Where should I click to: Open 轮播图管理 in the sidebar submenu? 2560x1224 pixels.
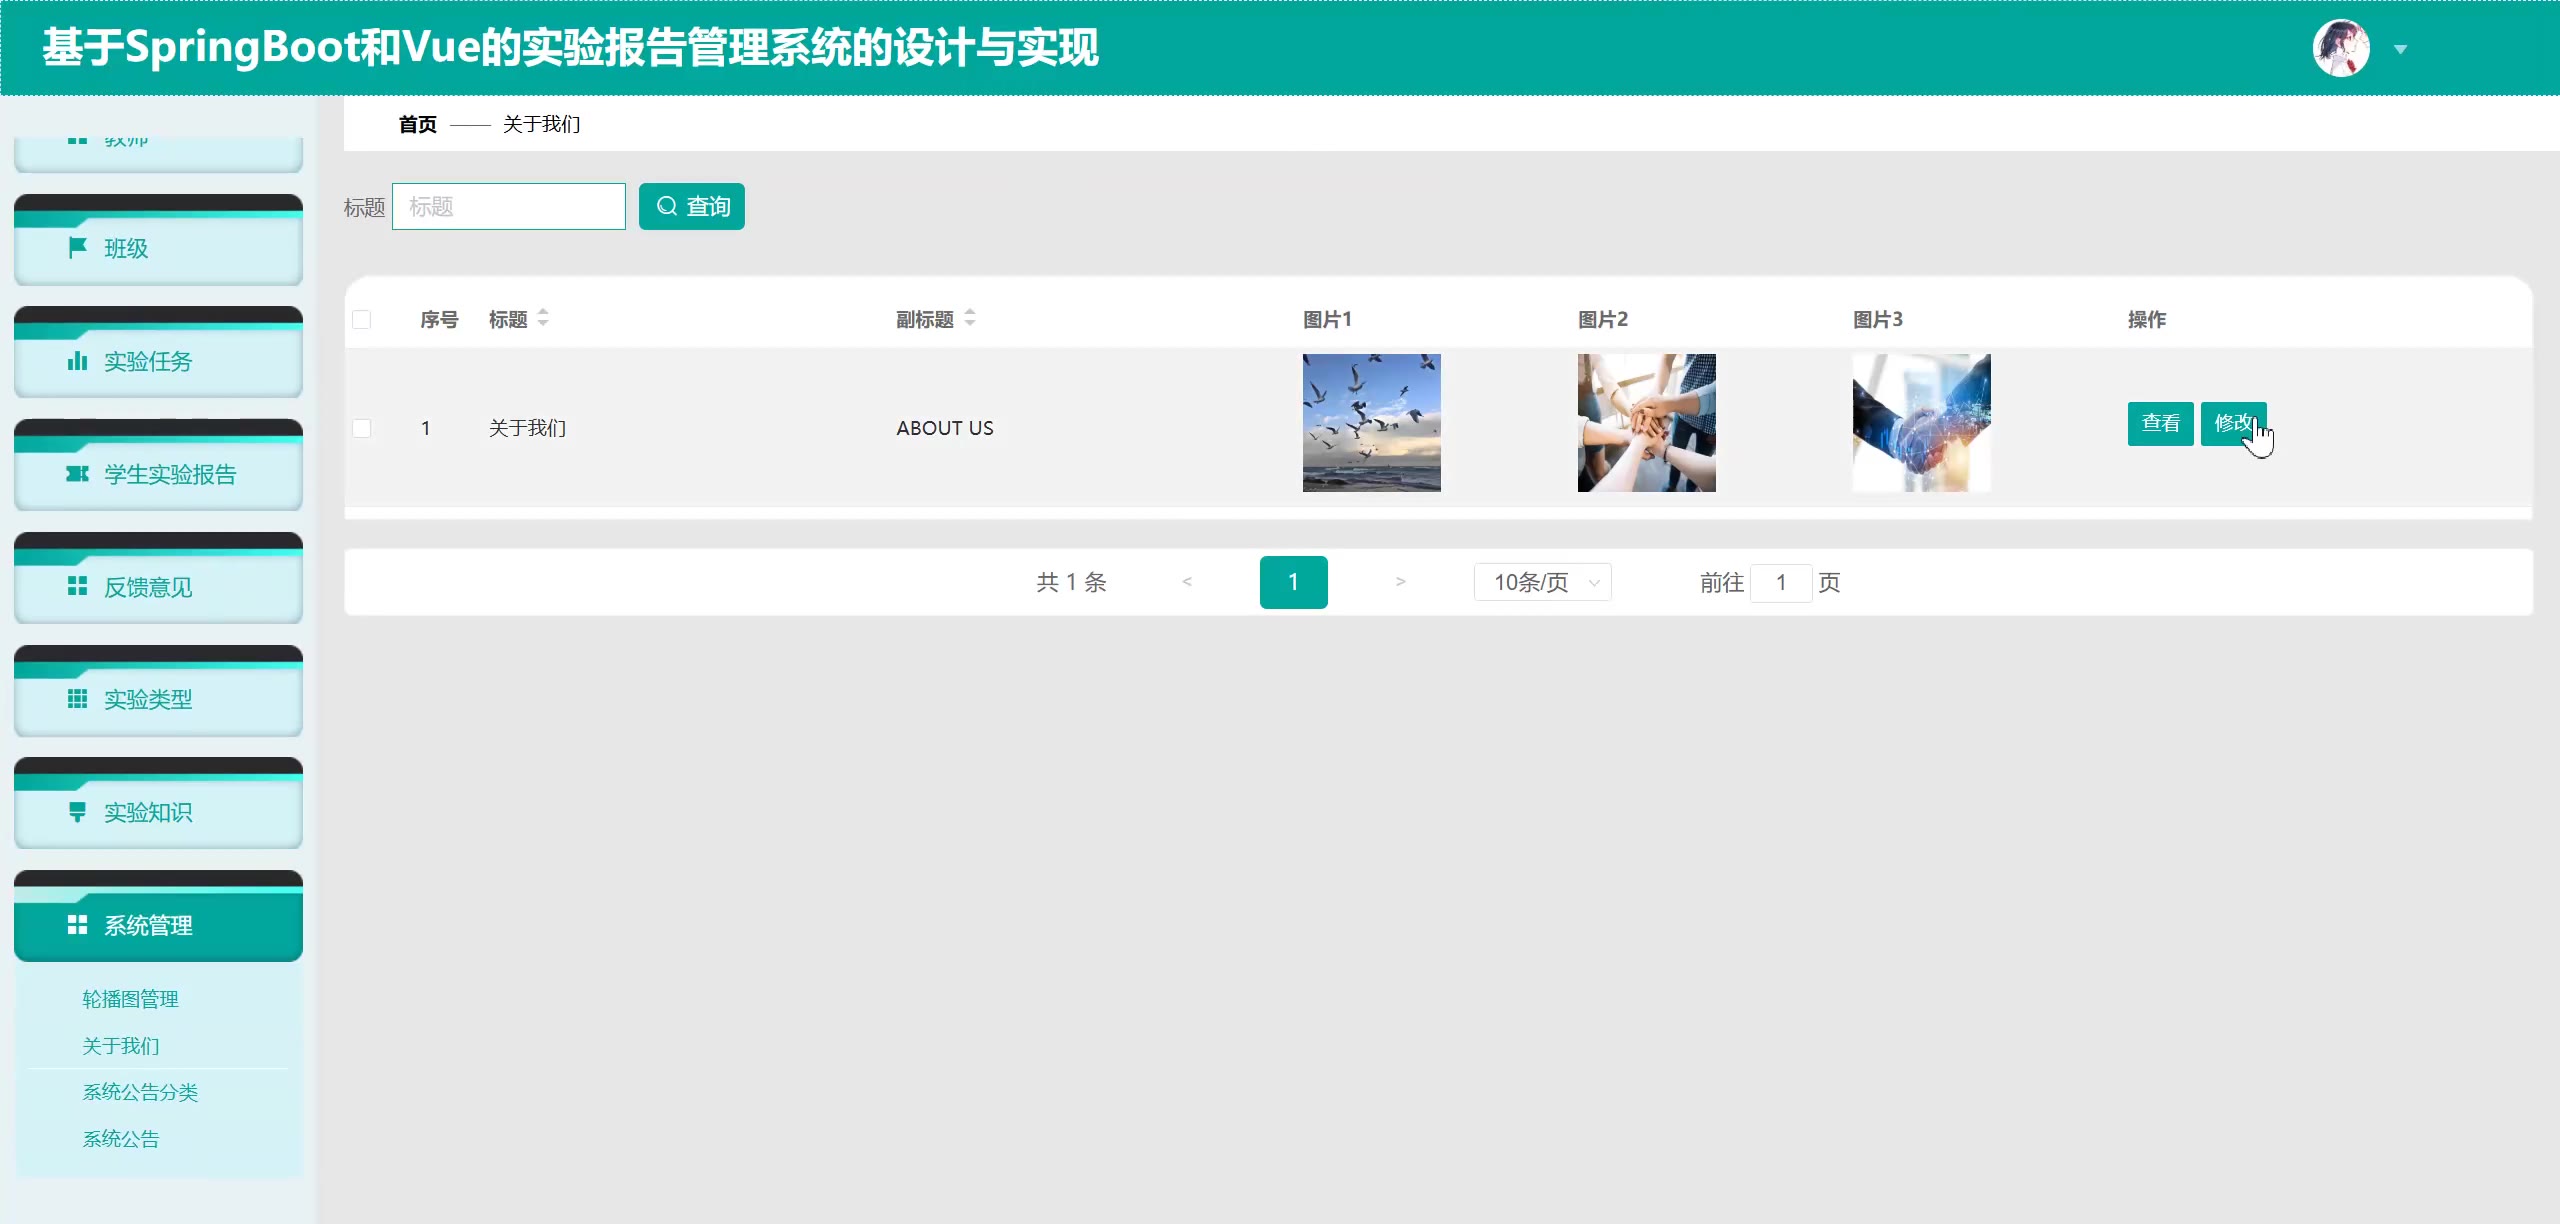(130, 999)
